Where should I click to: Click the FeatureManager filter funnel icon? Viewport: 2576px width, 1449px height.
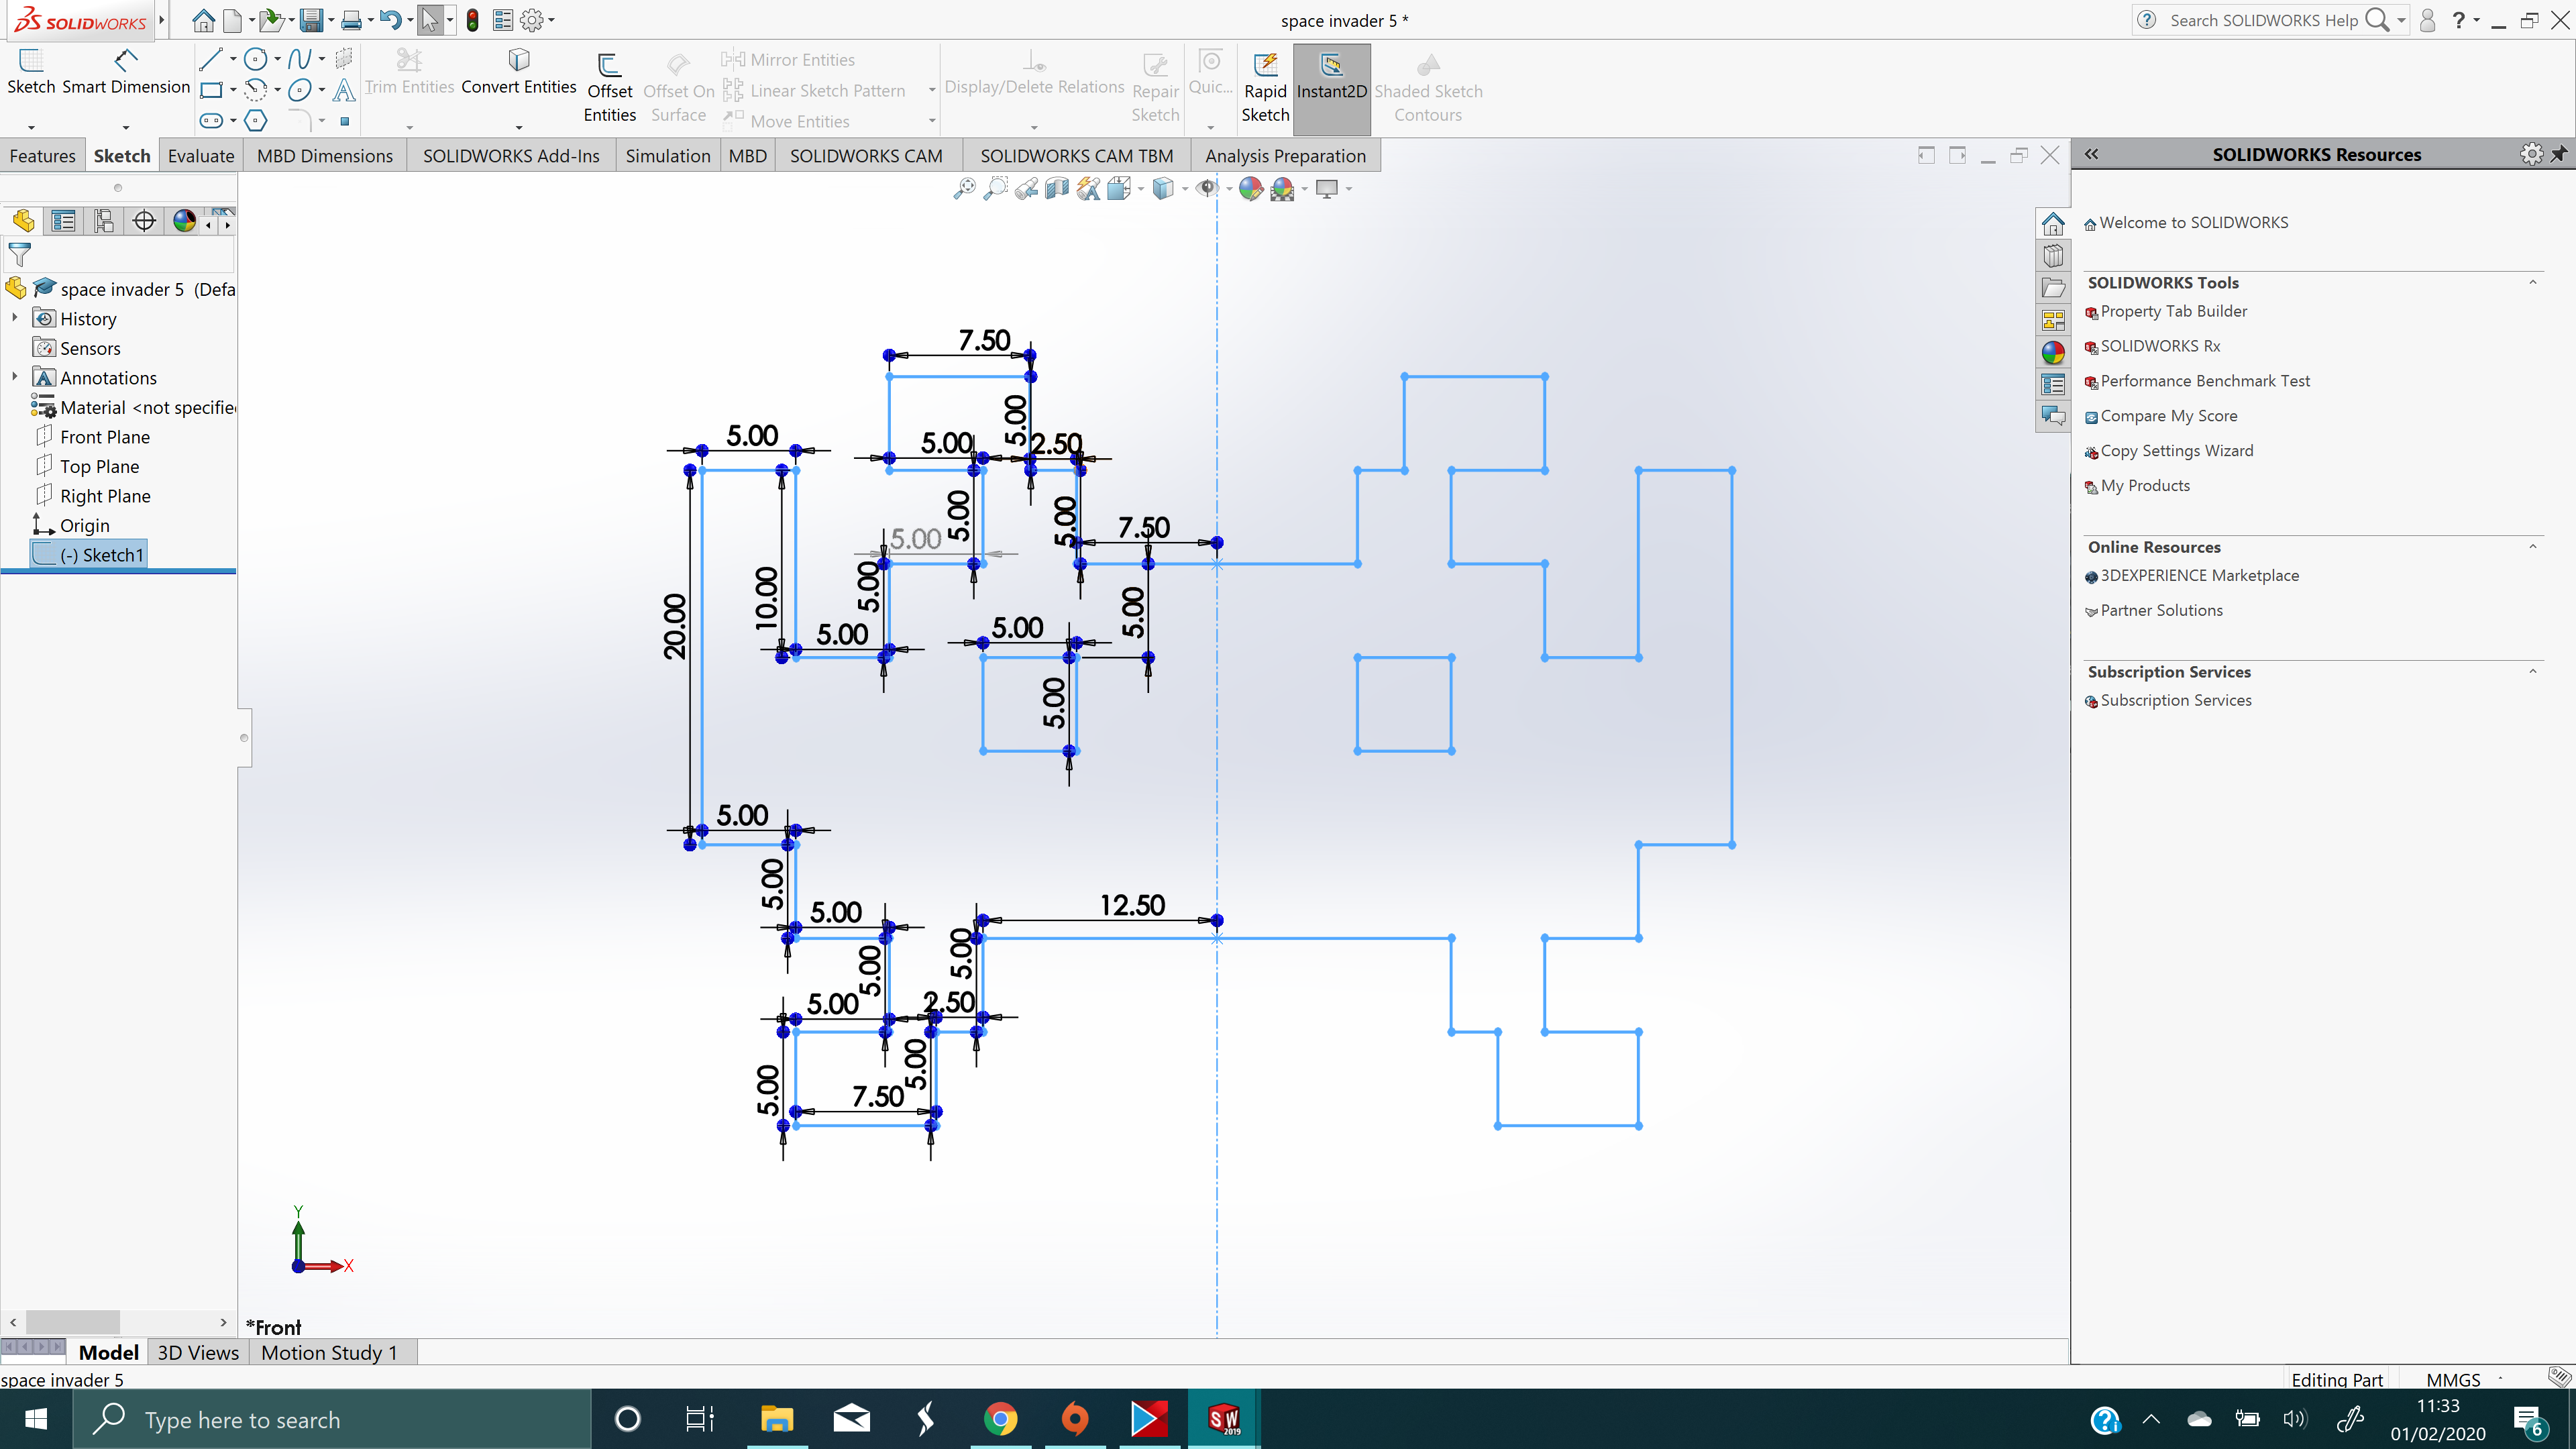tap(20, 255)
